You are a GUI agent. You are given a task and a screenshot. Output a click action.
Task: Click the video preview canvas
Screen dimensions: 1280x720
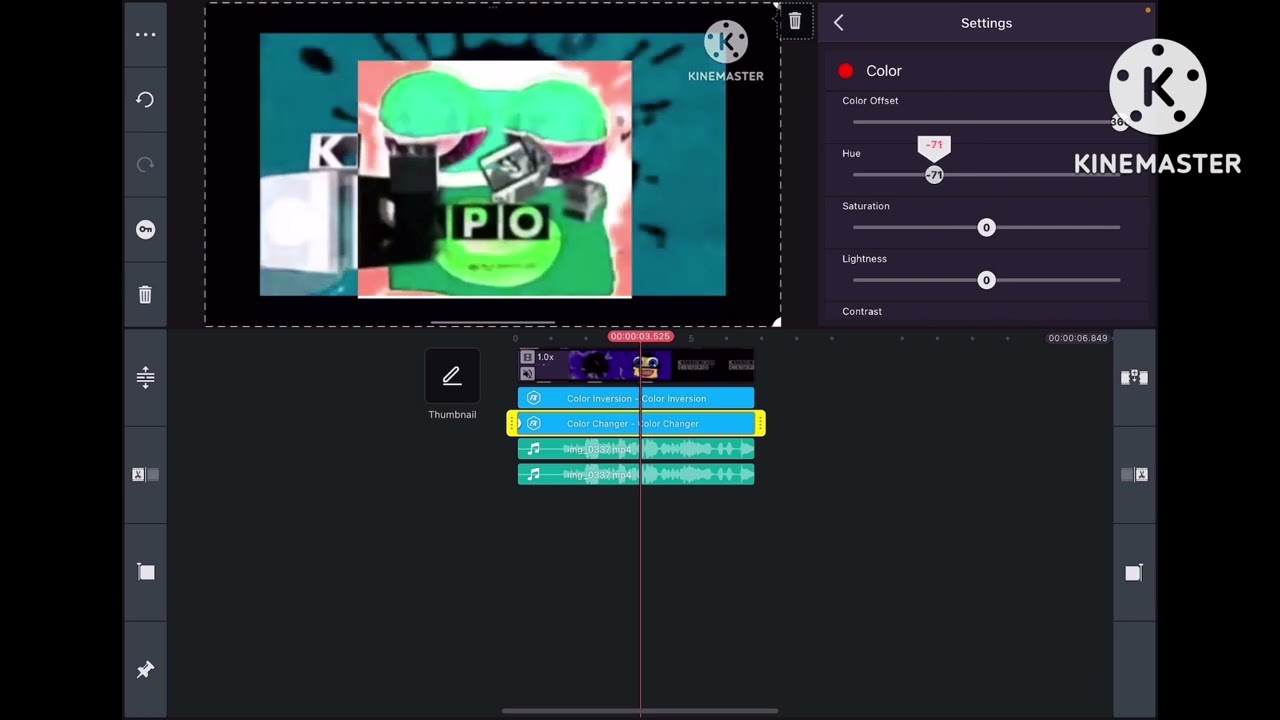493,165
